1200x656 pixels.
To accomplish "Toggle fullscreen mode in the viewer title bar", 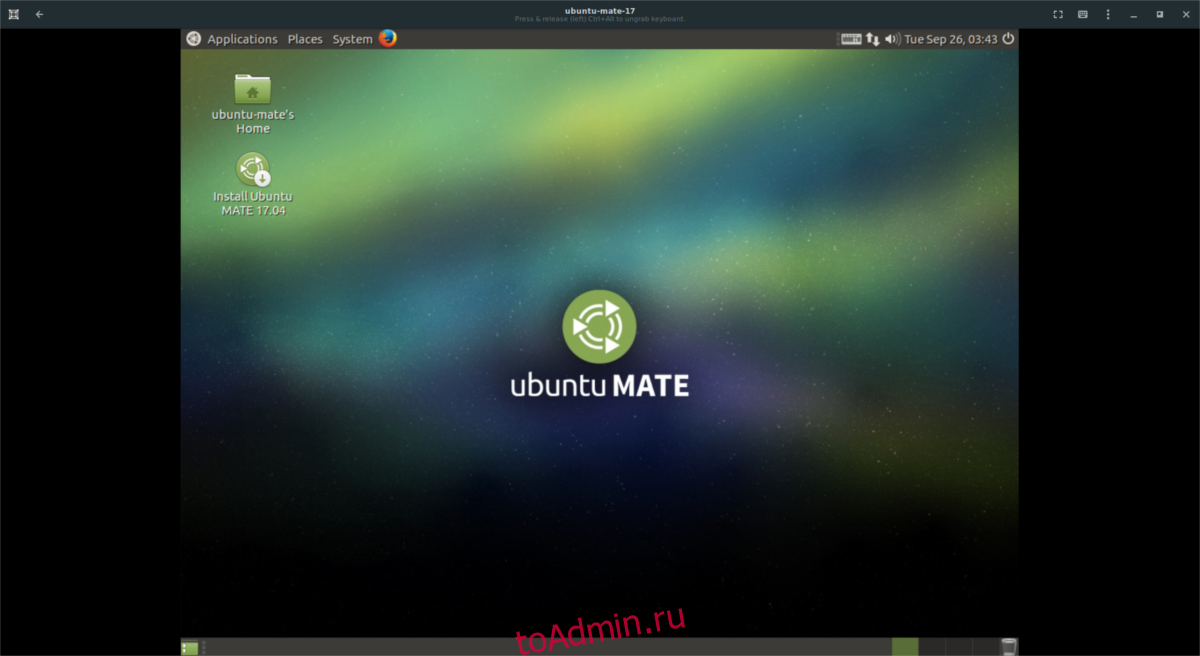I will pos(1058,14).
